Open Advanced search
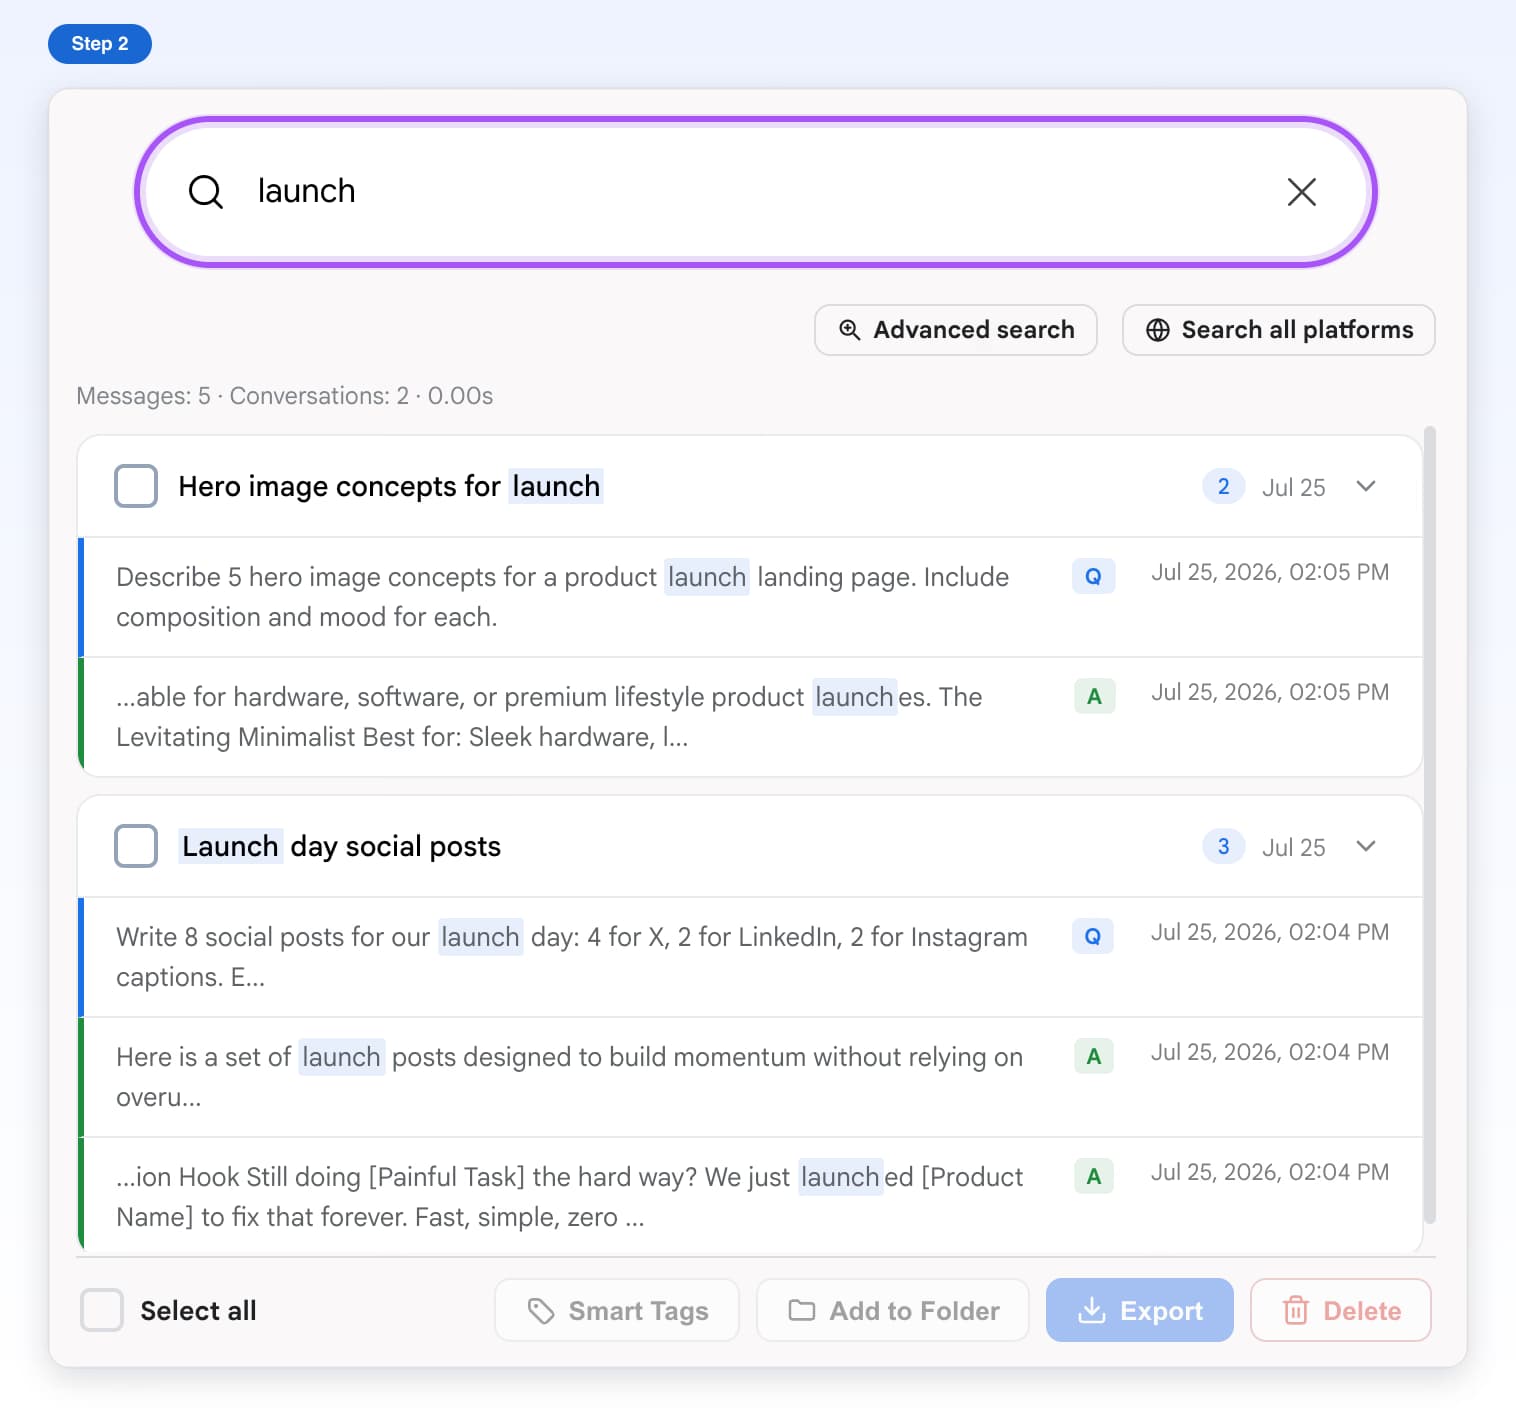This screenshot has width=1516, height=1416. point(956,330)
